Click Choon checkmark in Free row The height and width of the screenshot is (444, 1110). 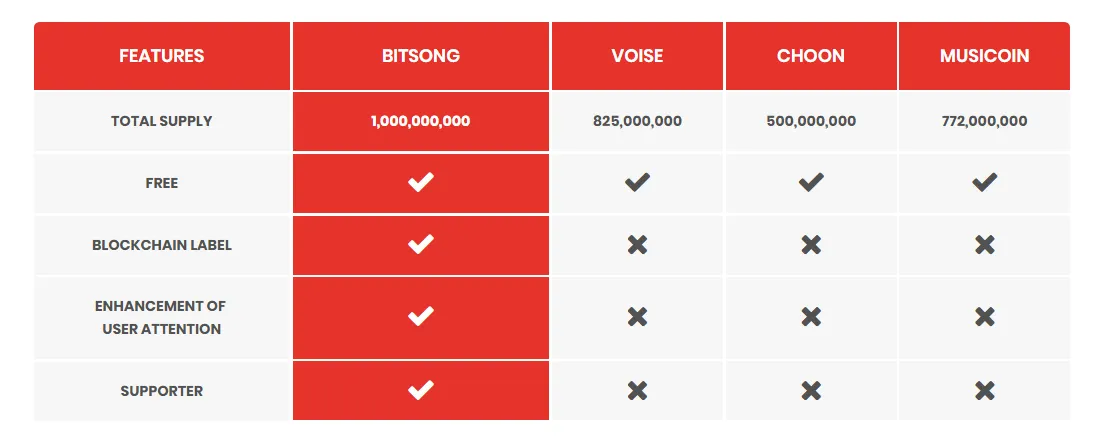tap(811, 183)
